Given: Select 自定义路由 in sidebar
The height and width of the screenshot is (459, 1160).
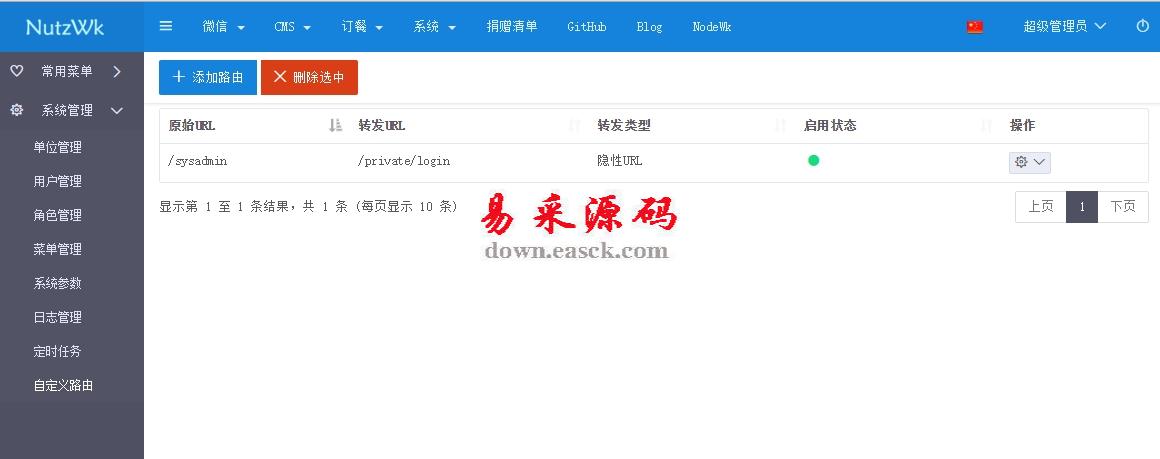Looking at the screenshot, I should coord(63,385).
